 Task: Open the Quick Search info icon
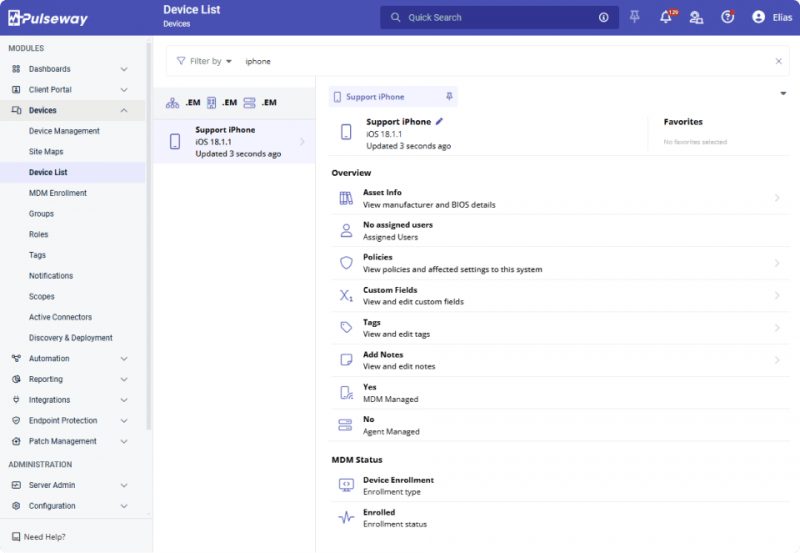point(604,17)
